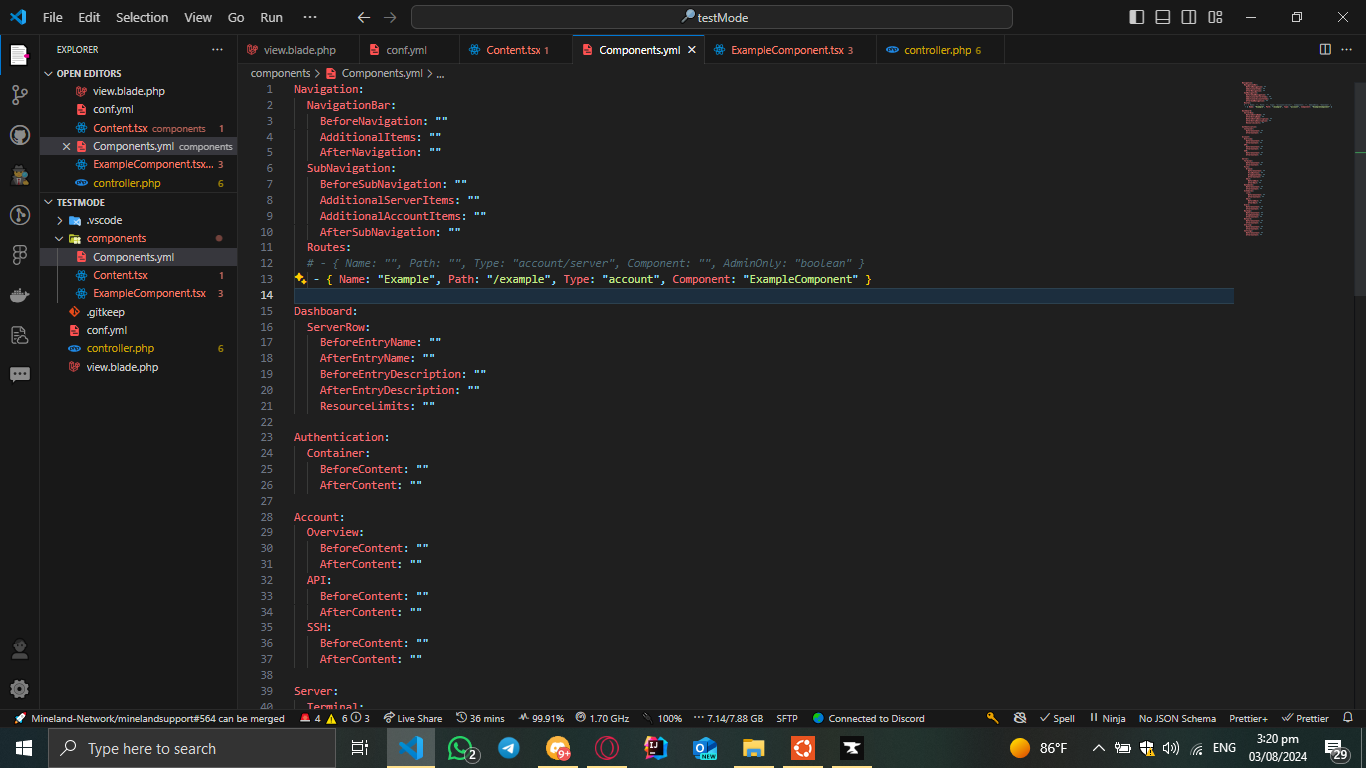Close Components.yml in Open Editors list
The image size is (1366, 768).
67,146
